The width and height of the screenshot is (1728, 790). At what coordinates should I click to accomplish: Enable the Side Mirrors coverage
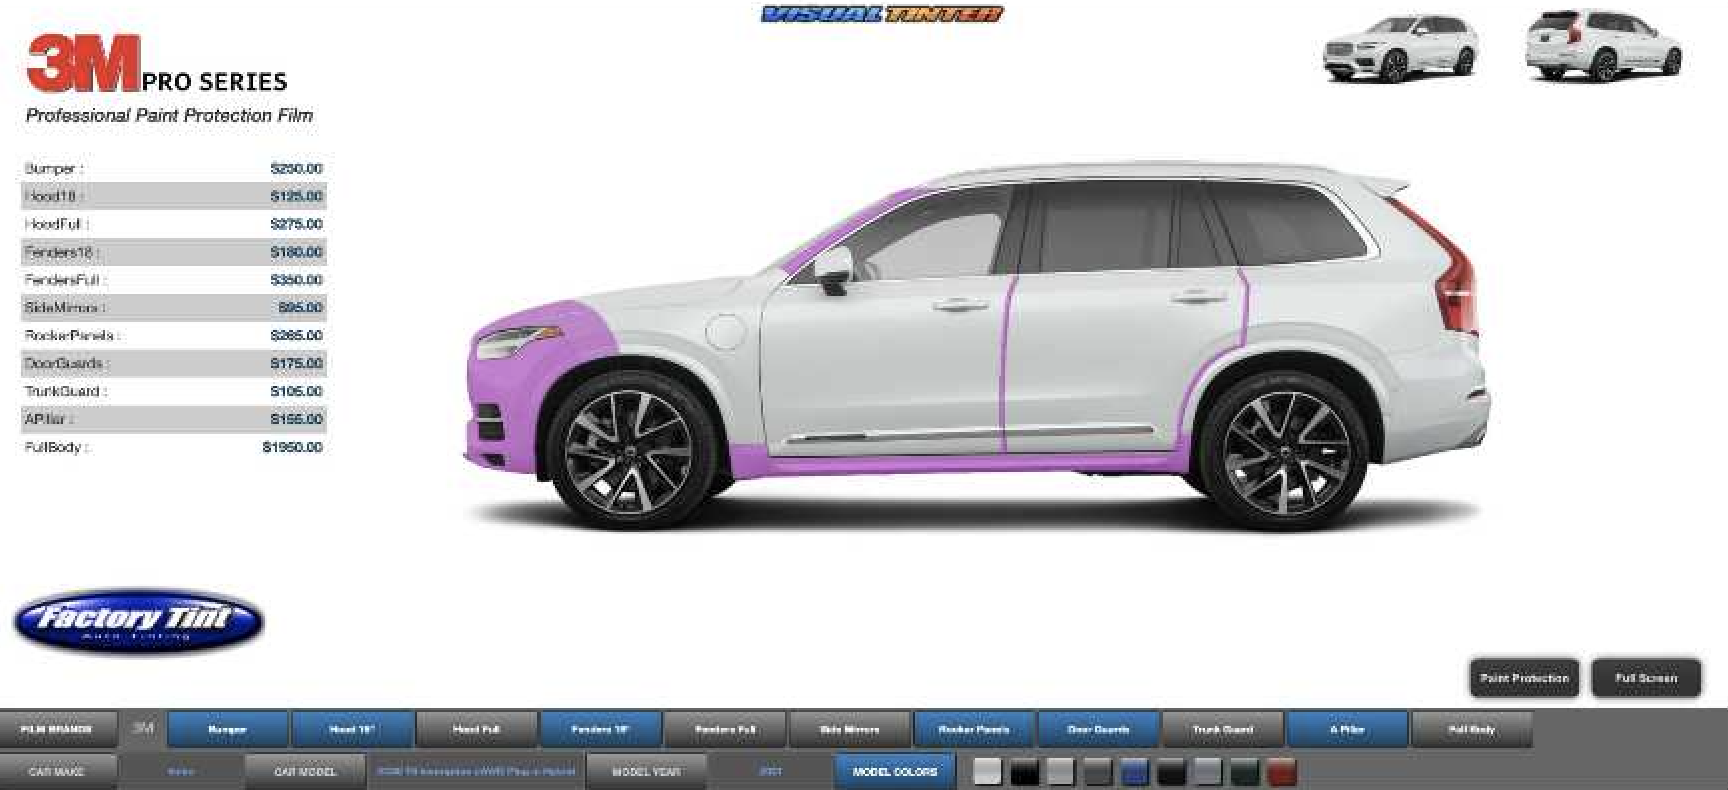tap(849, 730)
